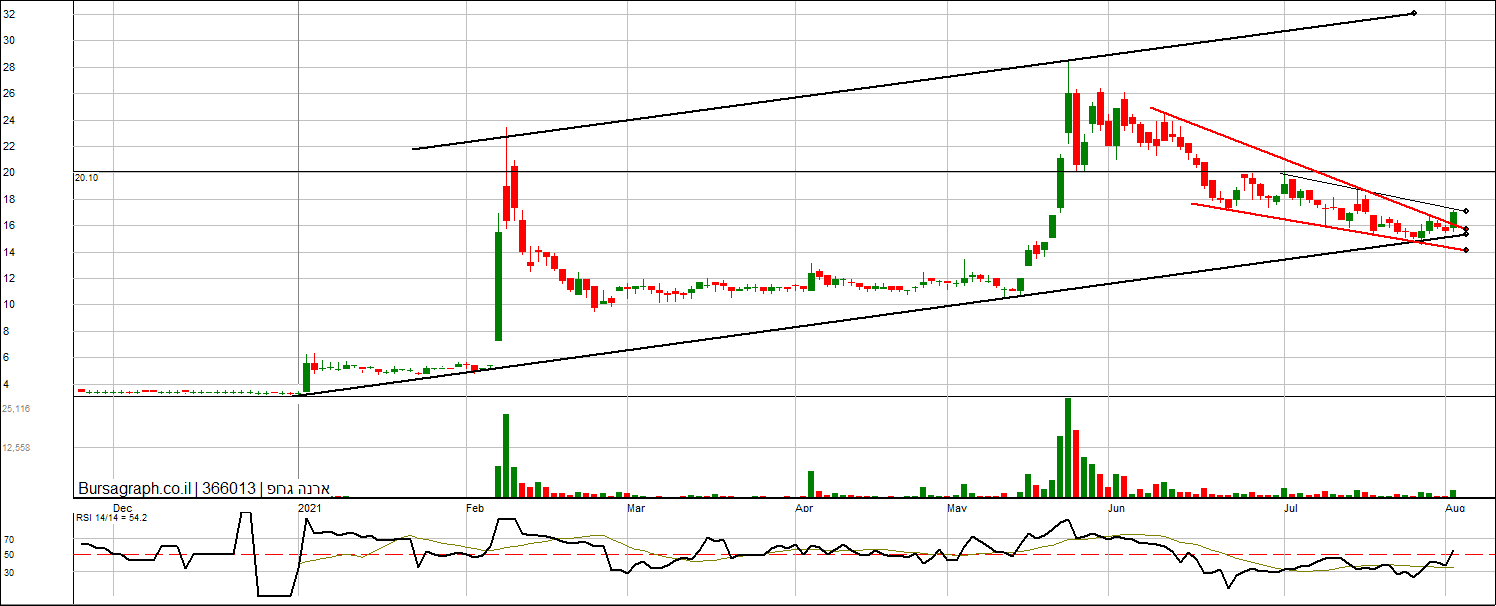Click the 18 price label on the y-axis
This screenshot has height=606, width=1496.
(x=8, y=200)
